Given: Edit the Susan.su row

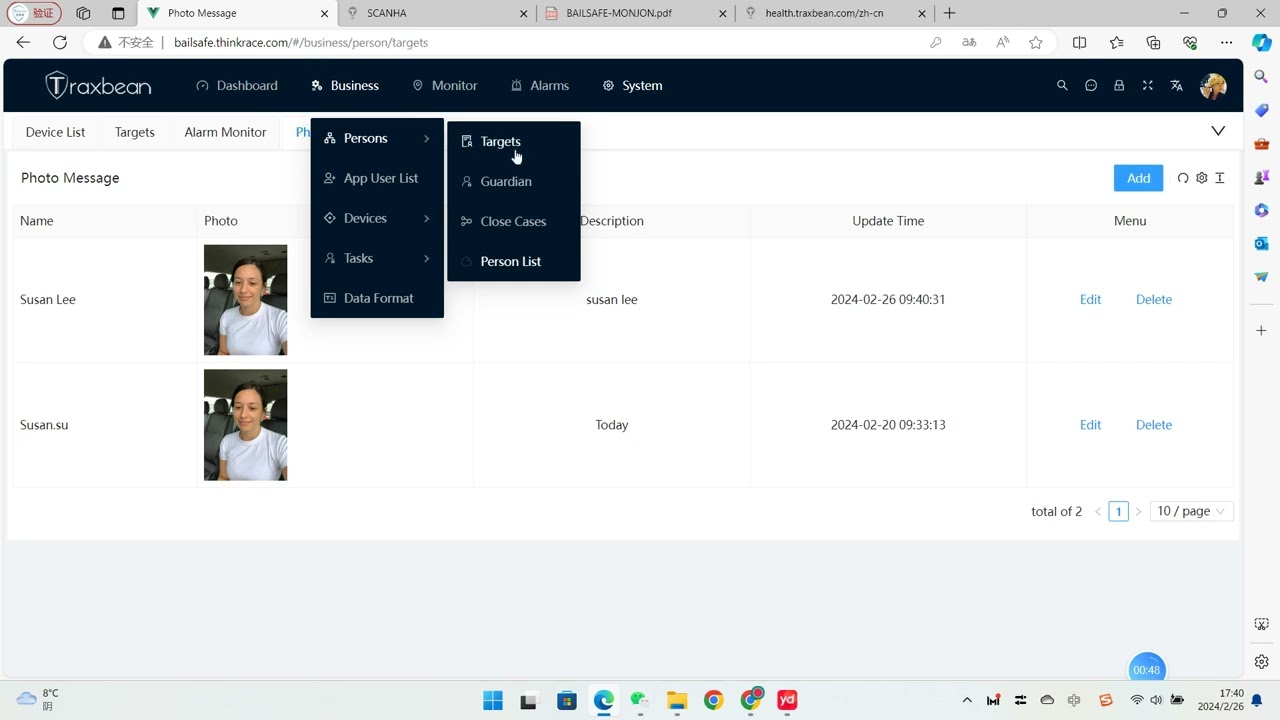Looking at the screenshot, I should (x=1090, y=425).
